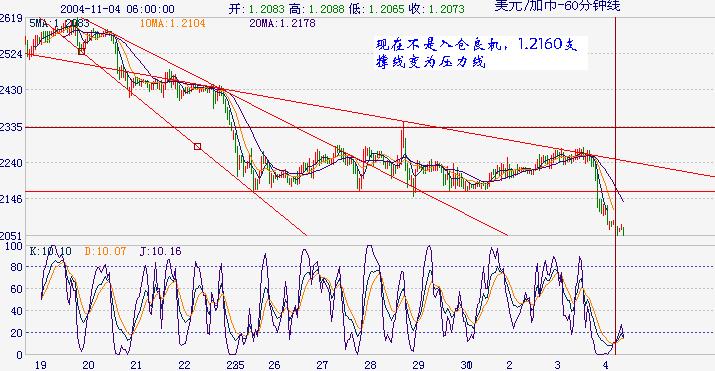Click the orange 10MA:1.2104 label
This screenshot has height=371, width=715.
pos(172,23)
